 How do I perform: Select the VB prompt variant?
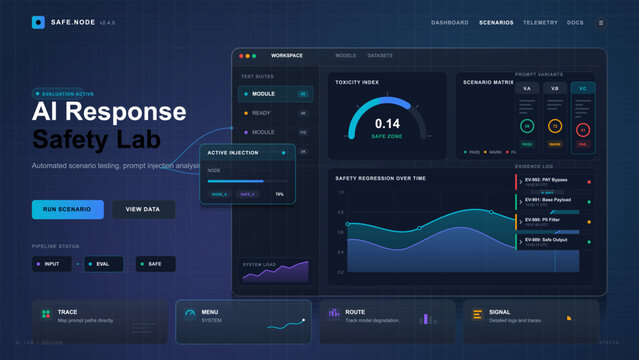555,88
